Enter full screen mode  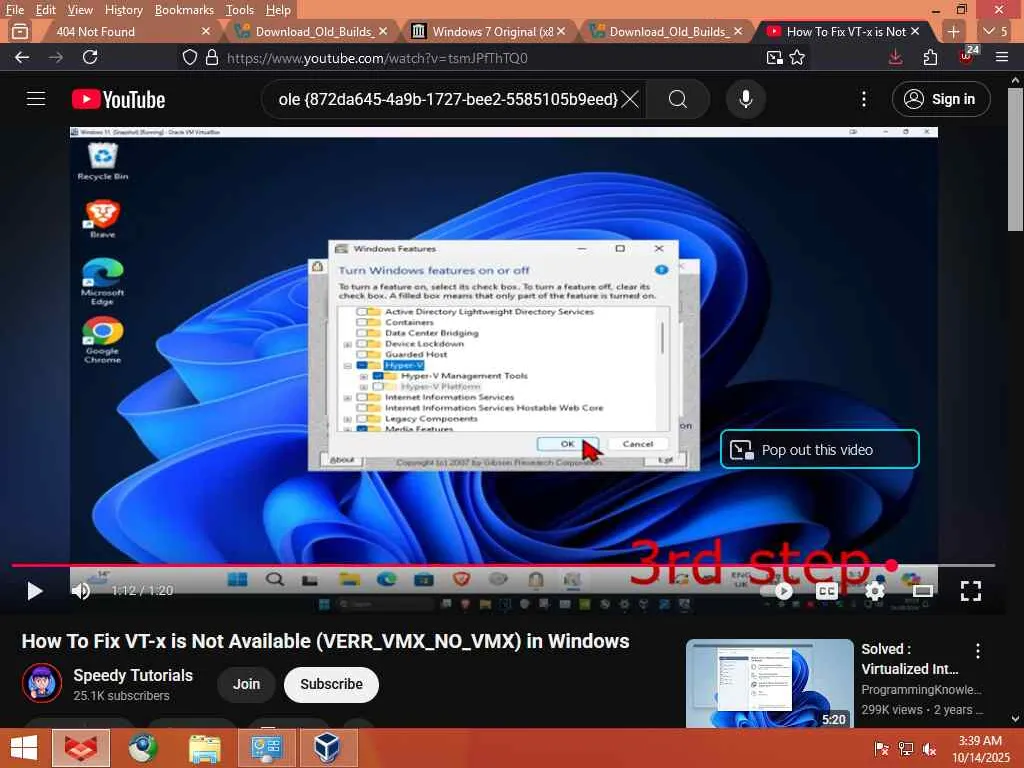(970, 591)
